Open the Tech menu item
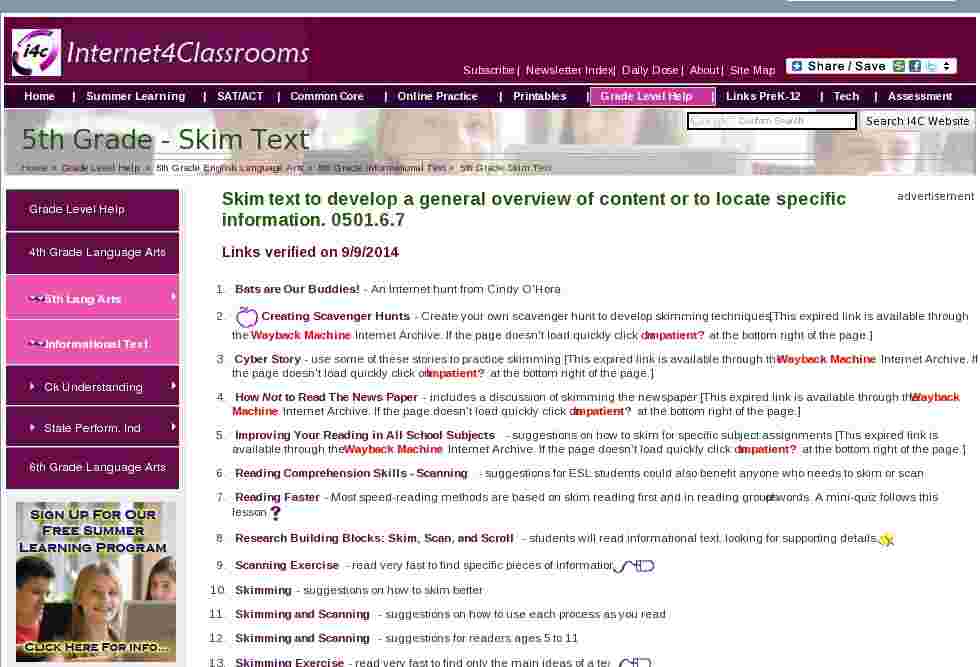The image size is (980, 667). [846, 96]
